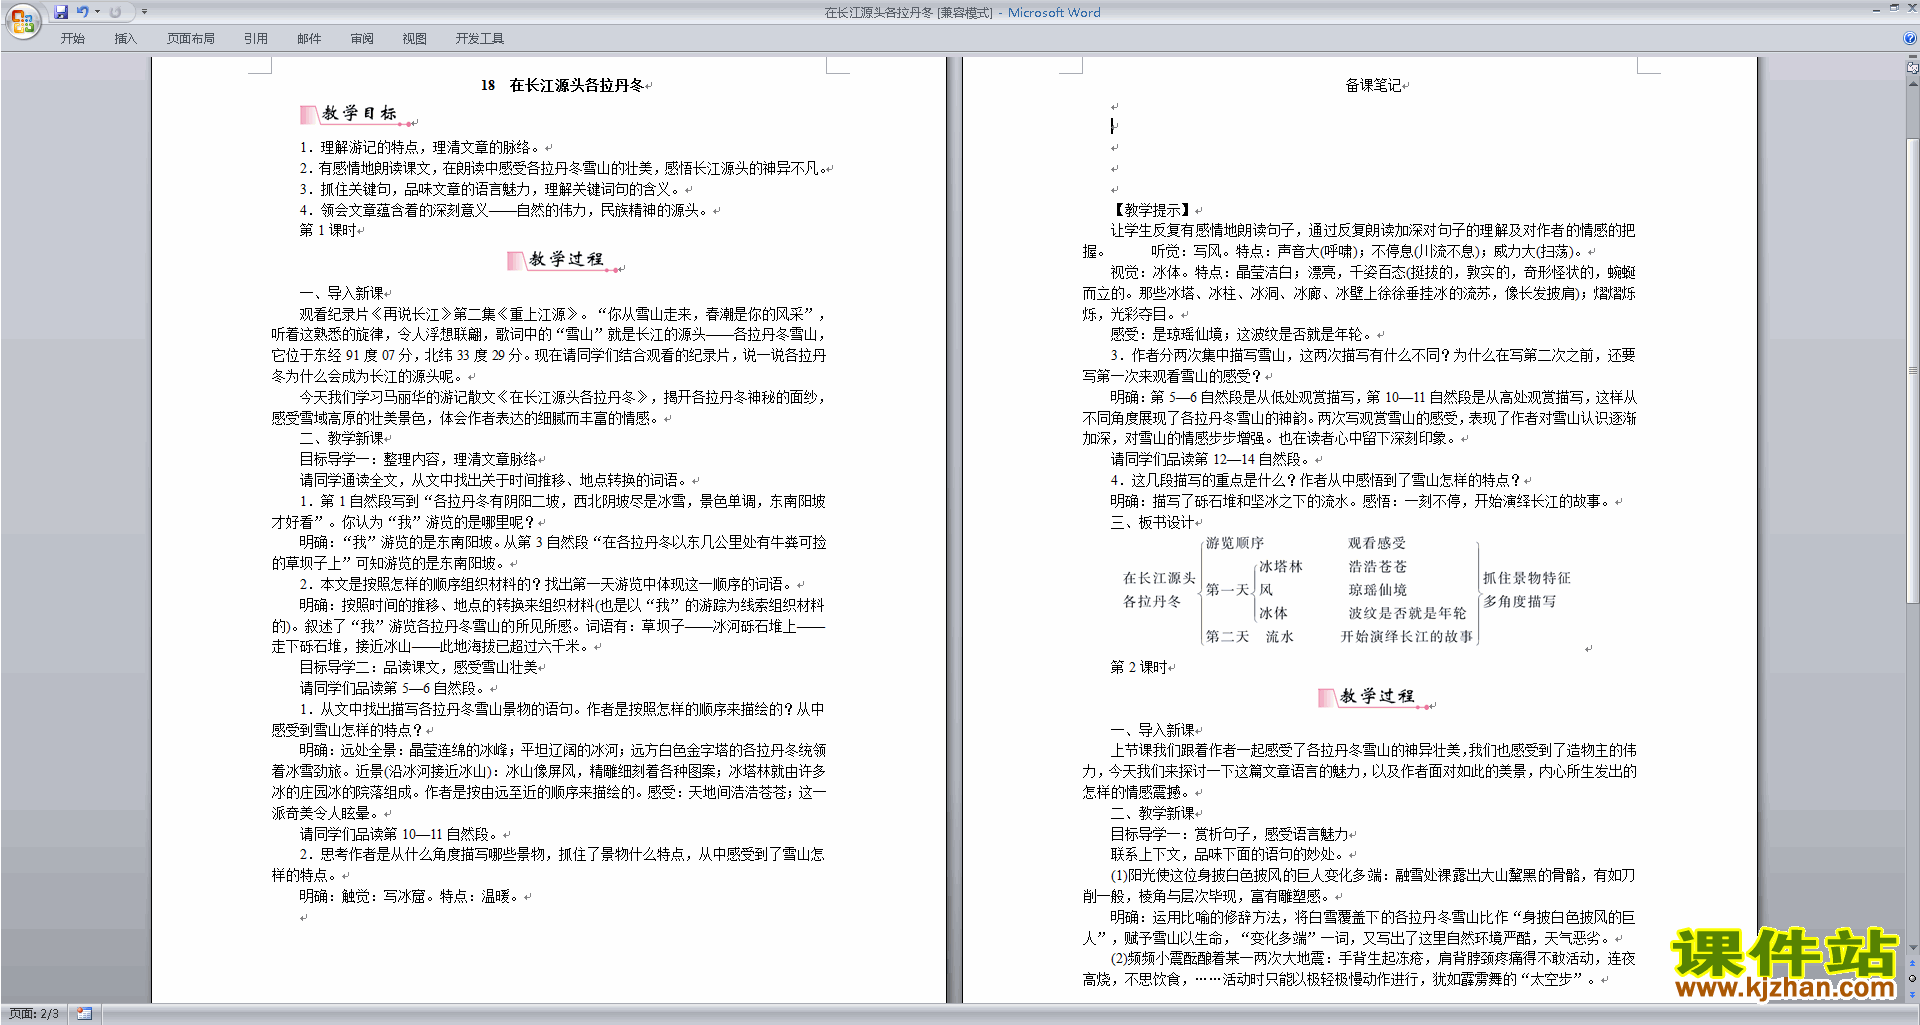
Task: Open the Select Browse Object round button
Action: pyautogui.click(x=1913, y=978)
